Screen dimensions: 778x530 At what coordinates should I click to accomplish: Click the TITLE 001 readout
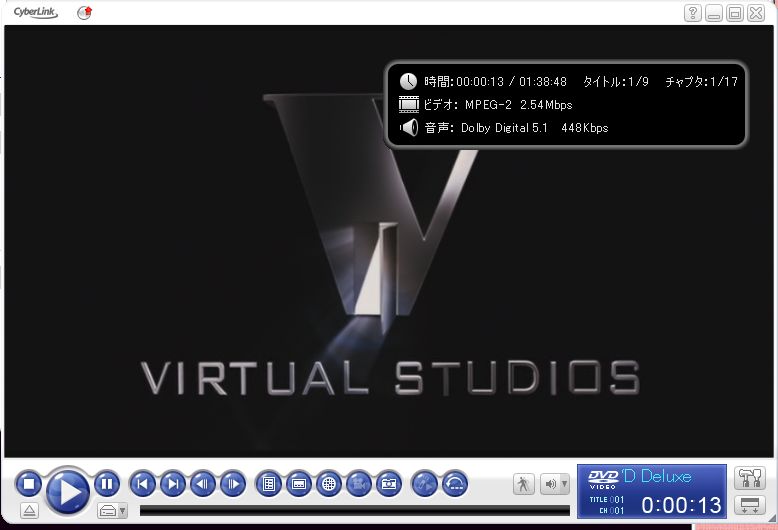(606, 500)
